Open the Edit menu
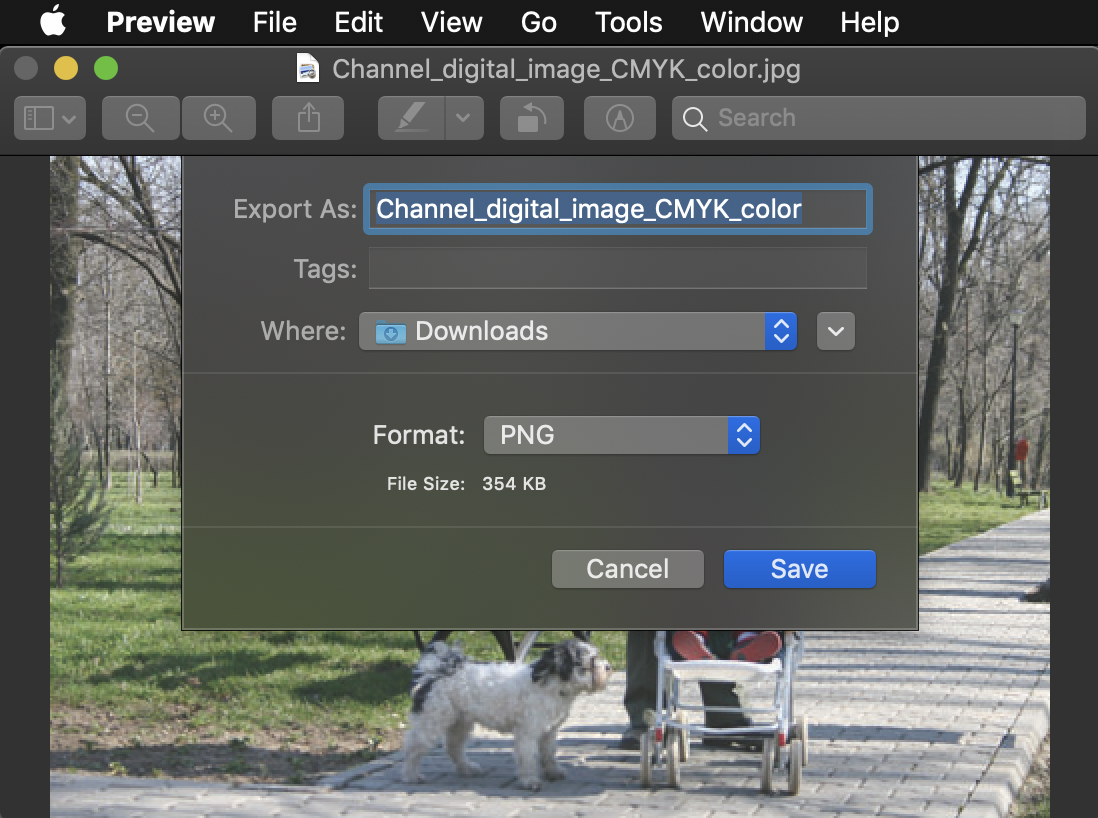 coord(359,22)
